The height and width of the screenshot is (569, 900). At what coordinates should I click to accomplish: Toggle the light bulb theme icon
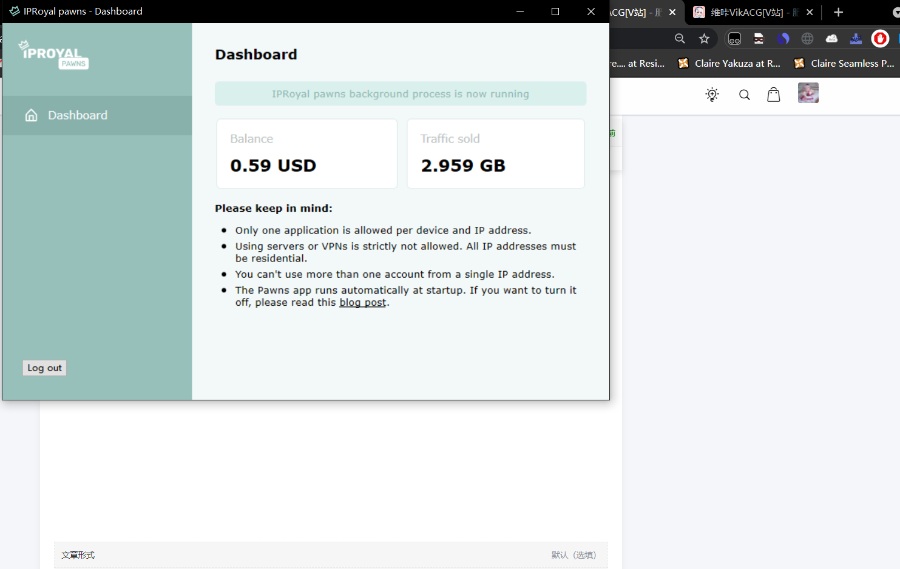coord(712,94)
